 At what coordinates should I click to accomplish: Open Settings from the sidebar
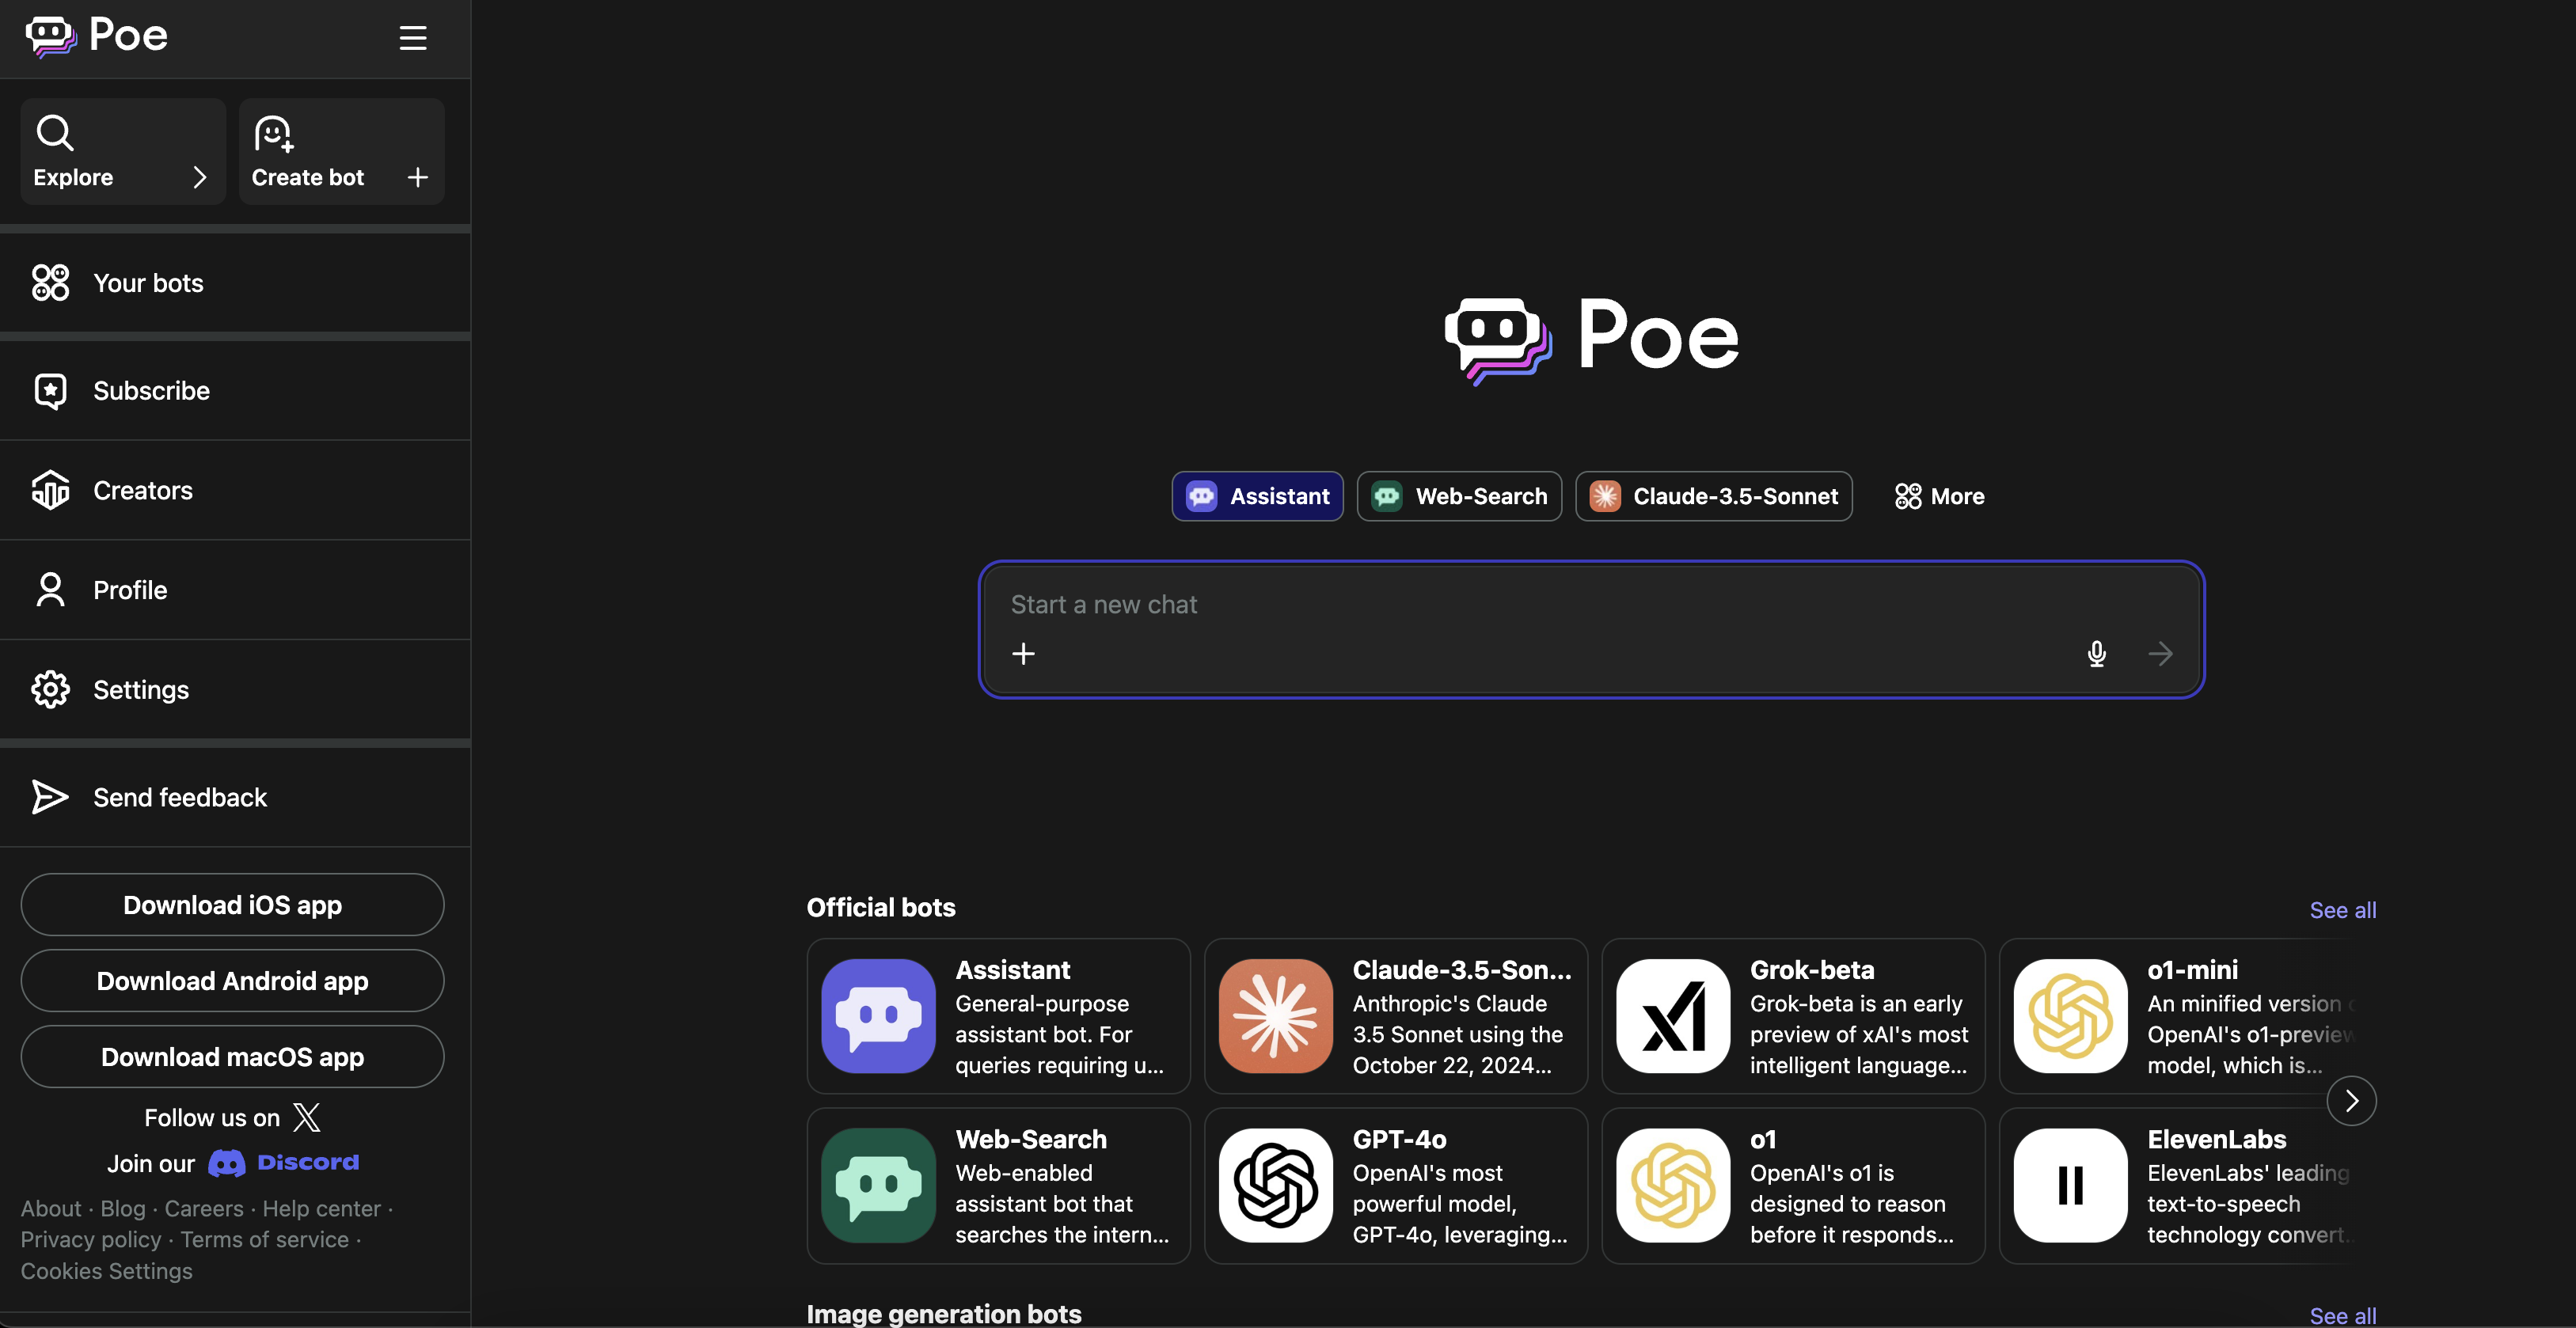[x=140, y=690]
